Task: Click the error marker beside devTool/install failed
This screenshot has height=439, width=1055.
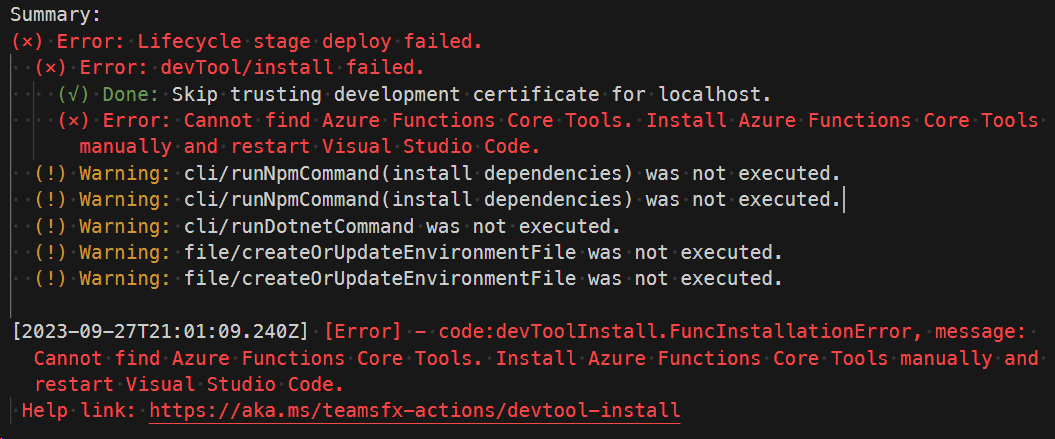Action: (x=51, y=68)
